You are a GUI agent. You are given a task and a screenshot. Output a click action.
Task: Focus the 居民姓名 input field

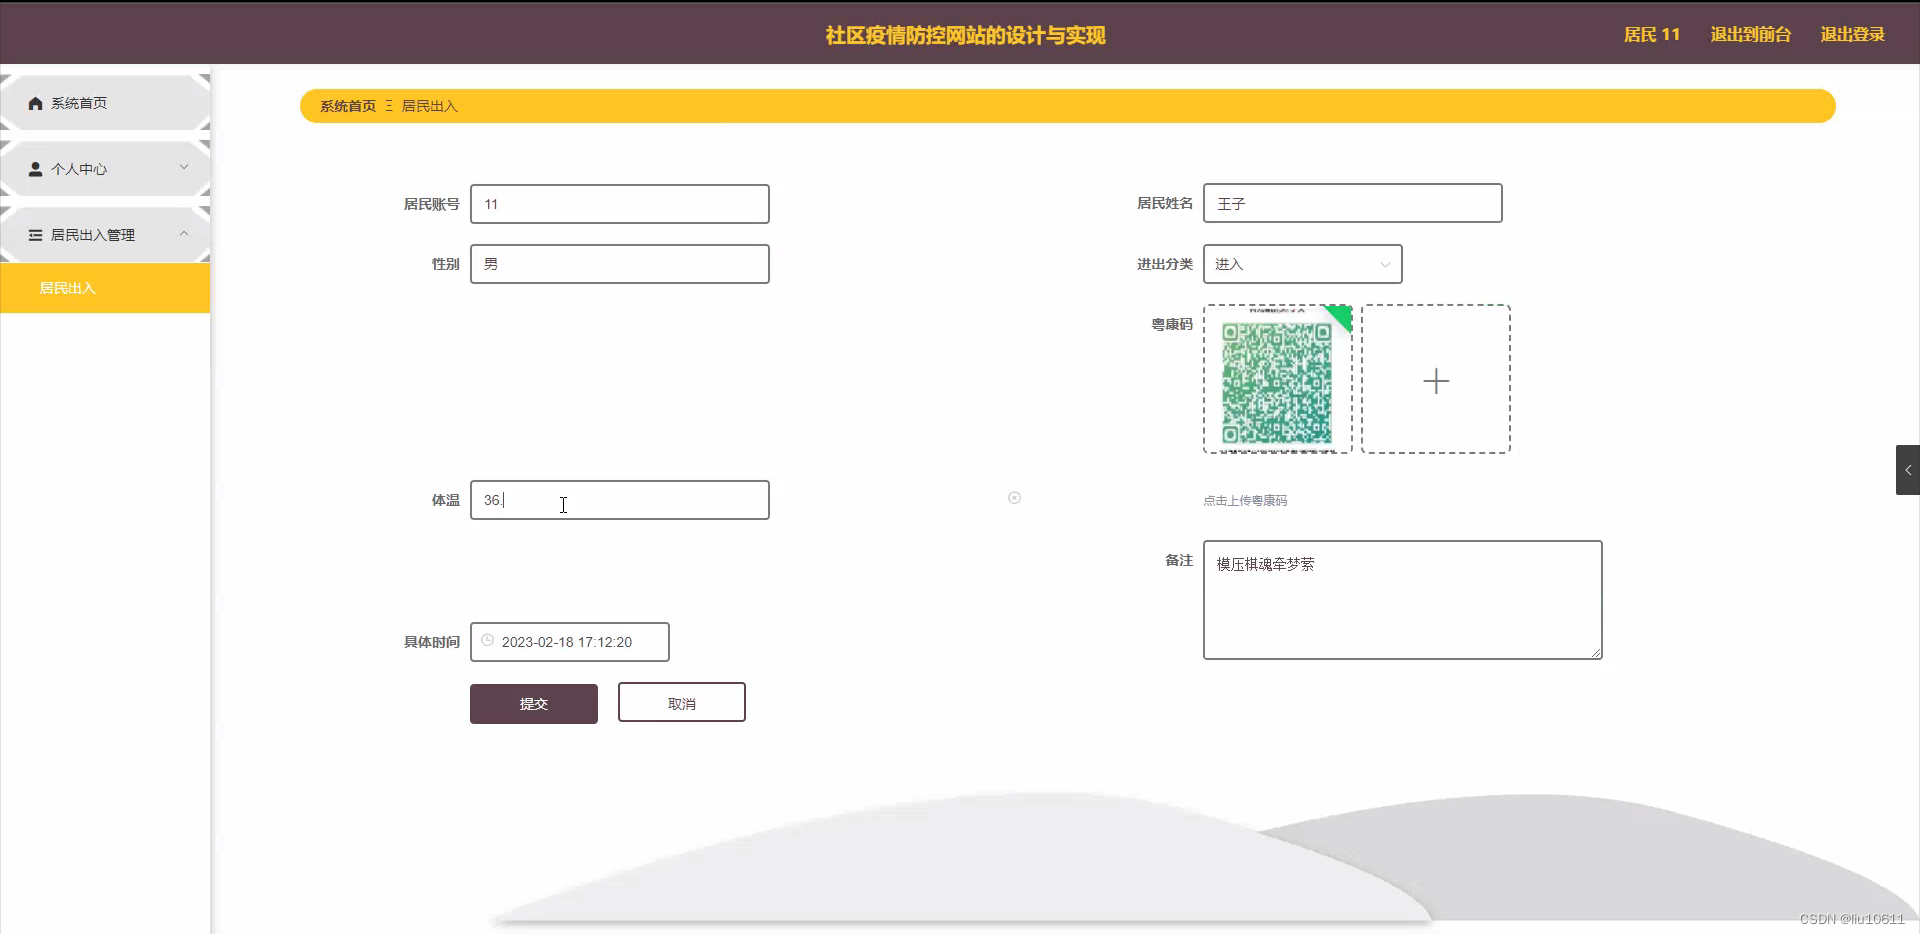[x=1352, y=203]
